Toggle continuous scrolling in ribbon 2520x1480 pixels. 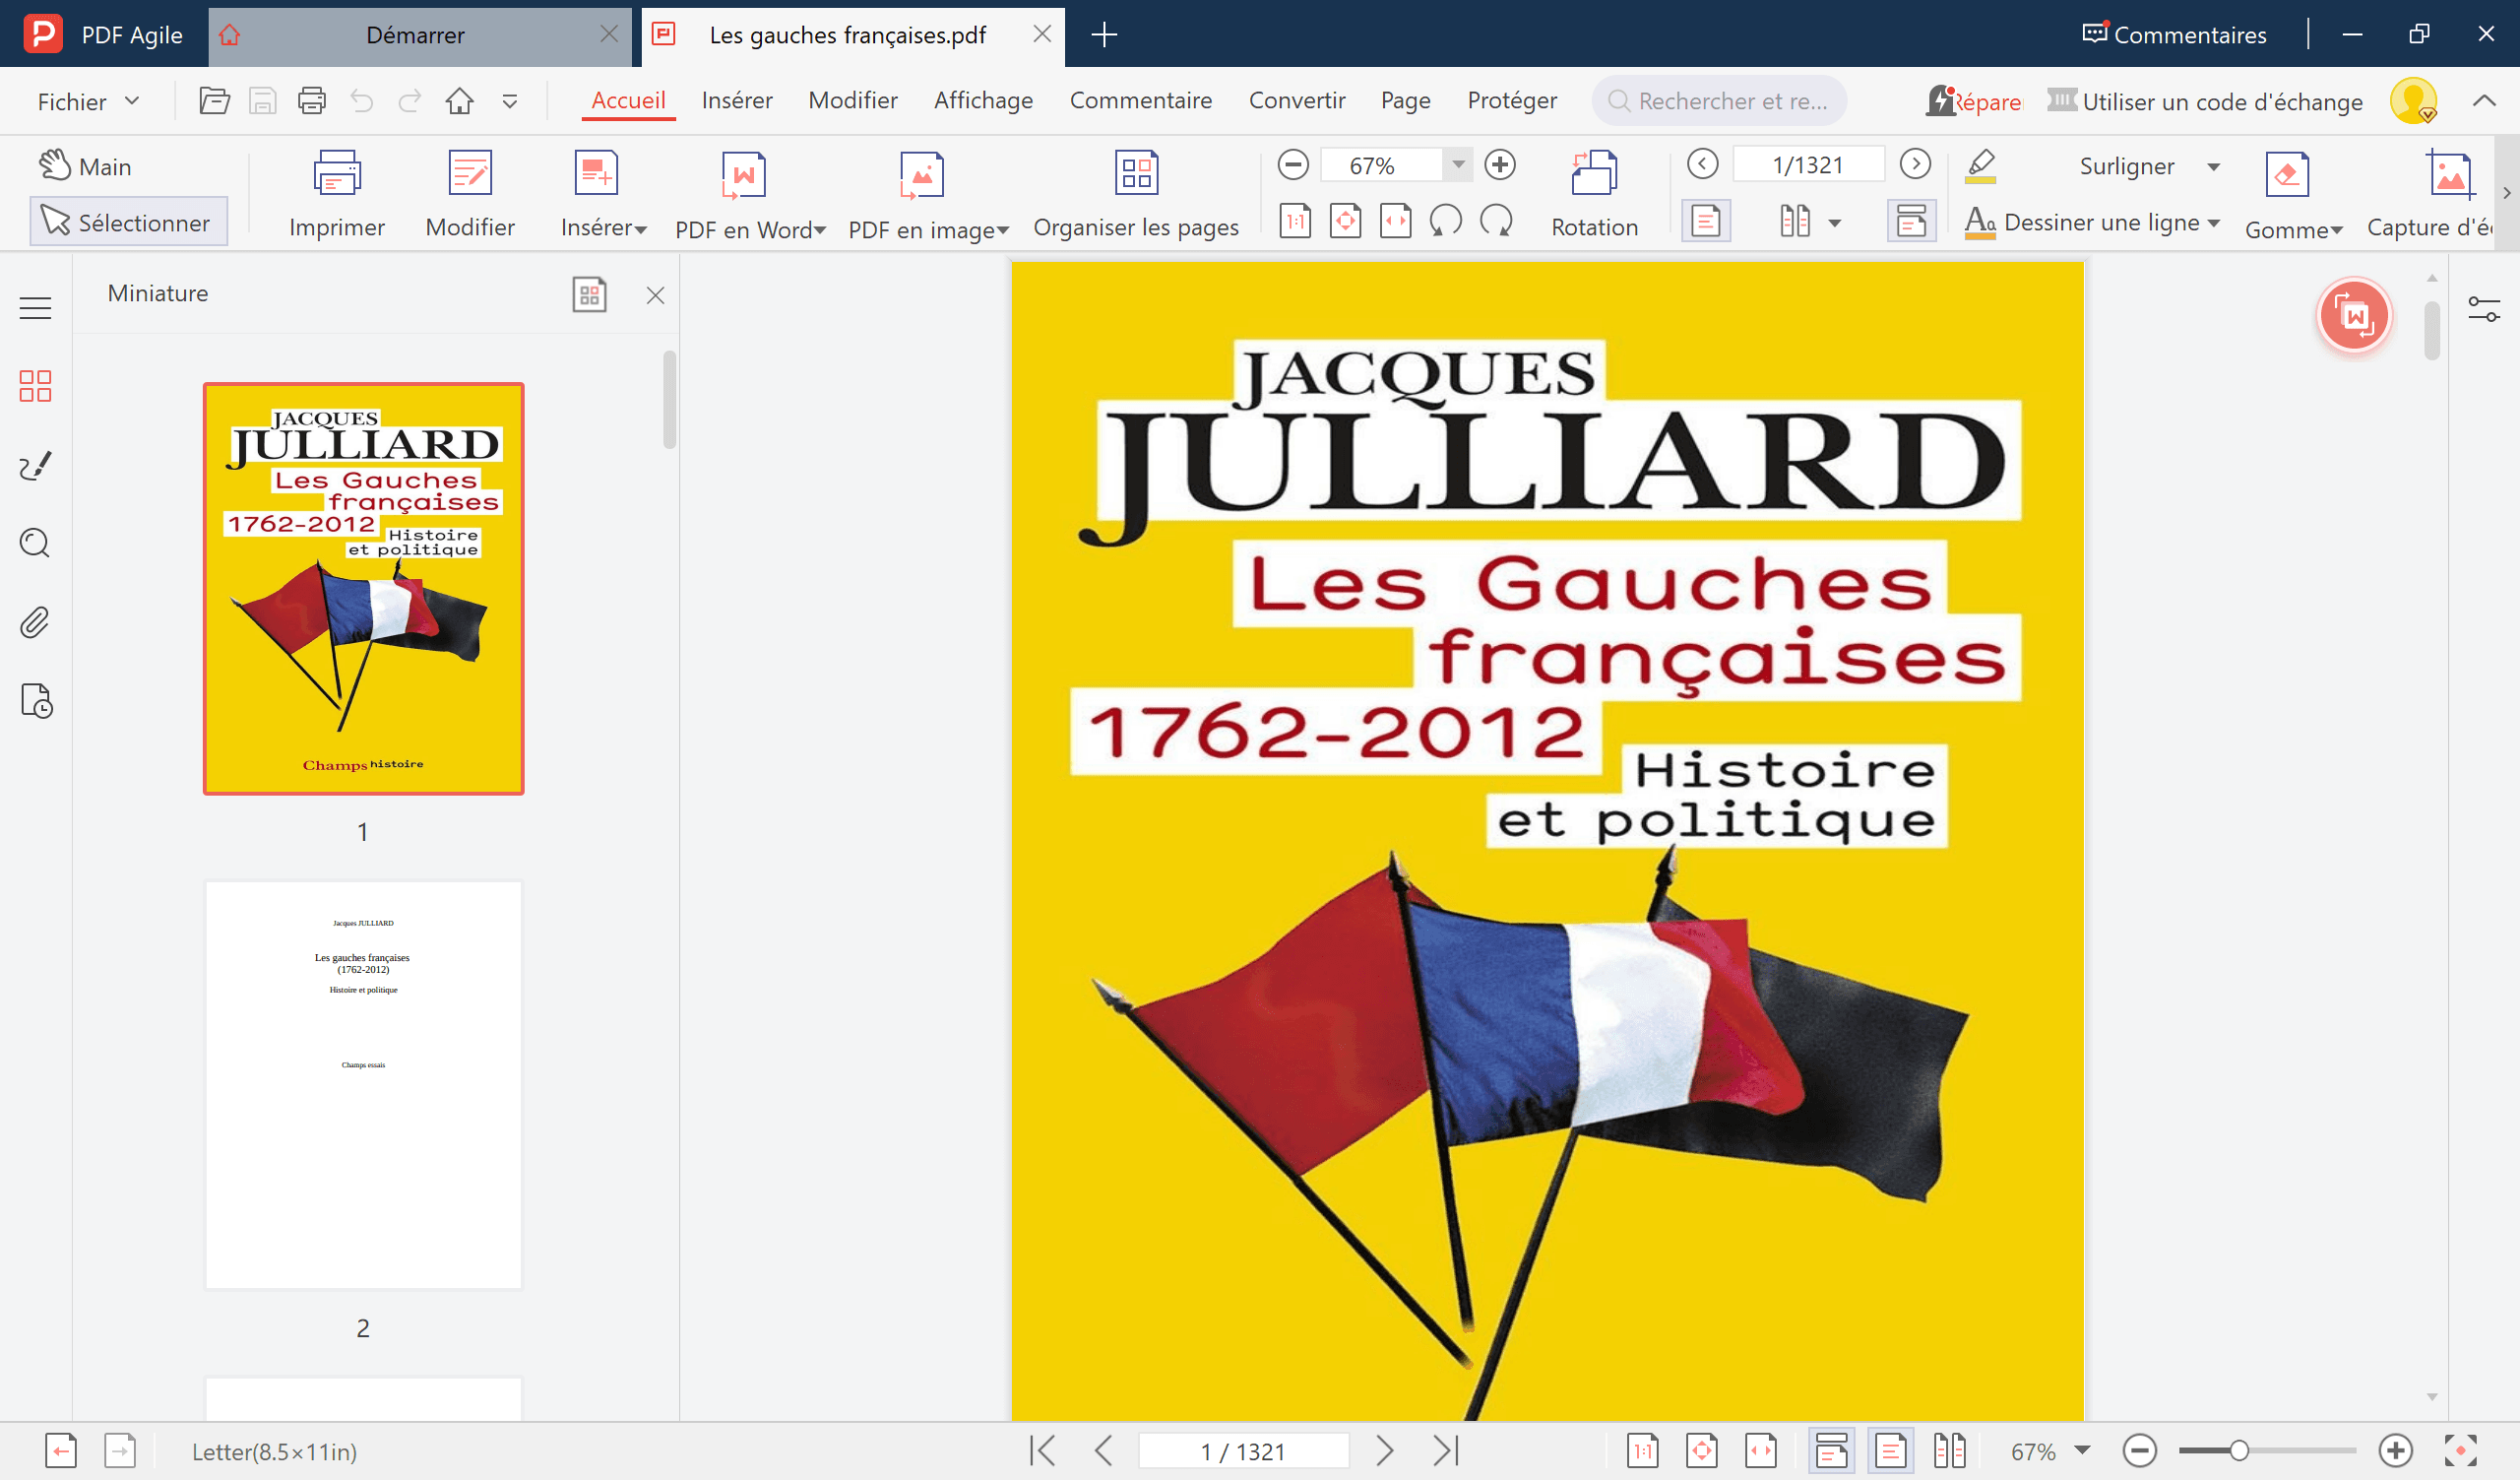tap(1911, 221)
